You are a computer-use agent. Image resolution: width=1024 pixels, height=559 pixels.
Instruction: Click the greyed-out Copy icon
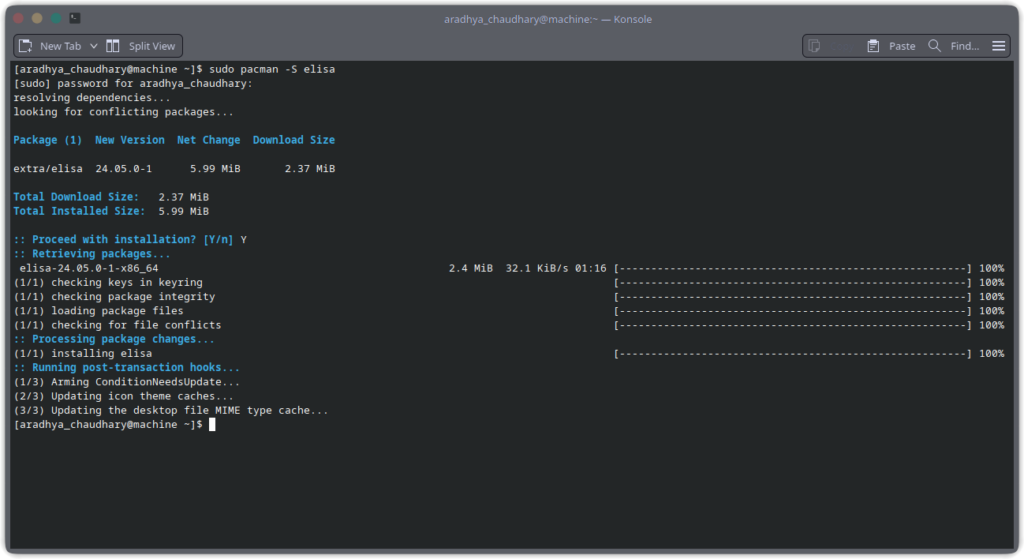click(814, 46)
